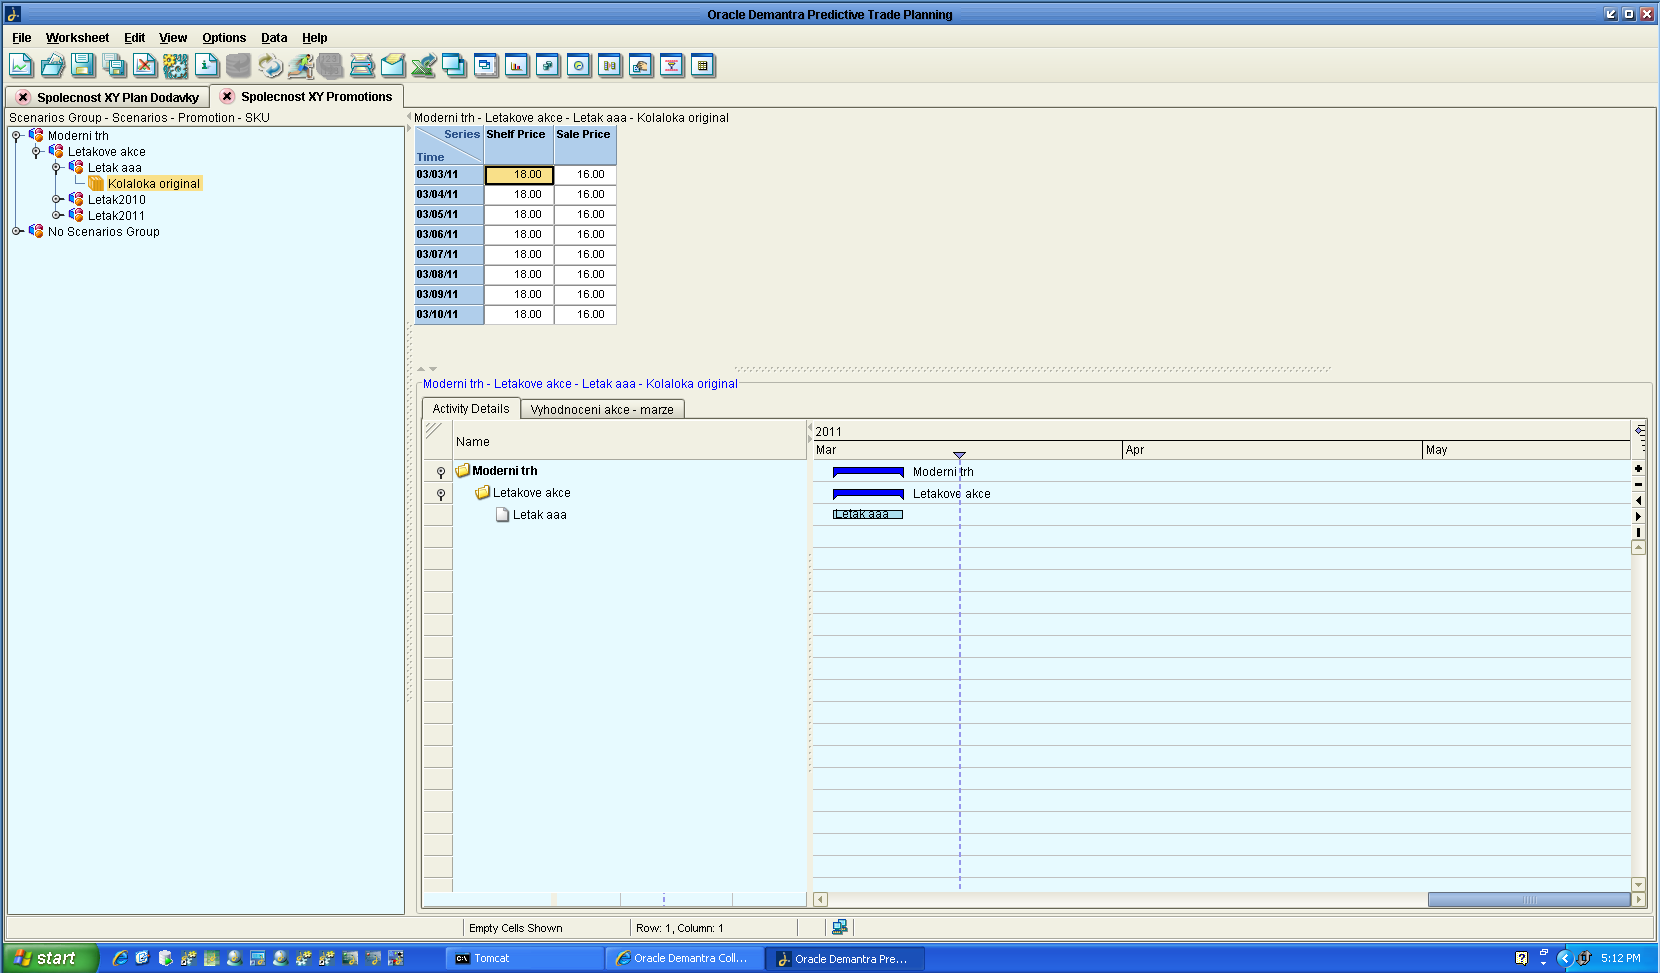Open the Windows Start menu
Screen dimensions: 1660x973
[50, 958]
